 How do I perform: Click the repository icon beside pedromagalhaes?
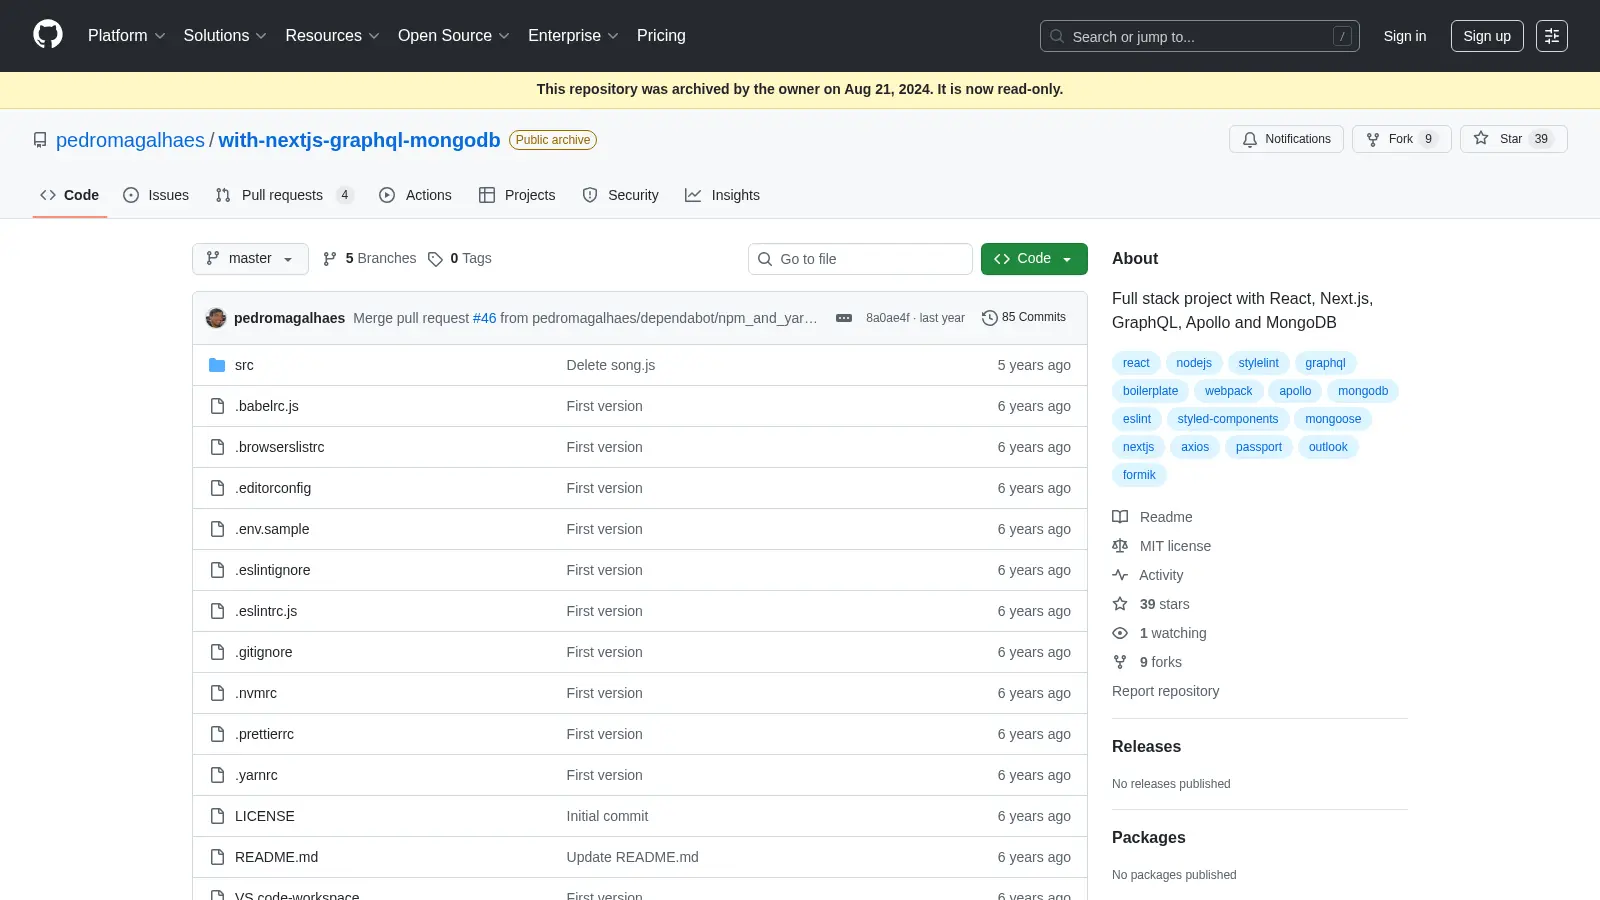[40, 140]
